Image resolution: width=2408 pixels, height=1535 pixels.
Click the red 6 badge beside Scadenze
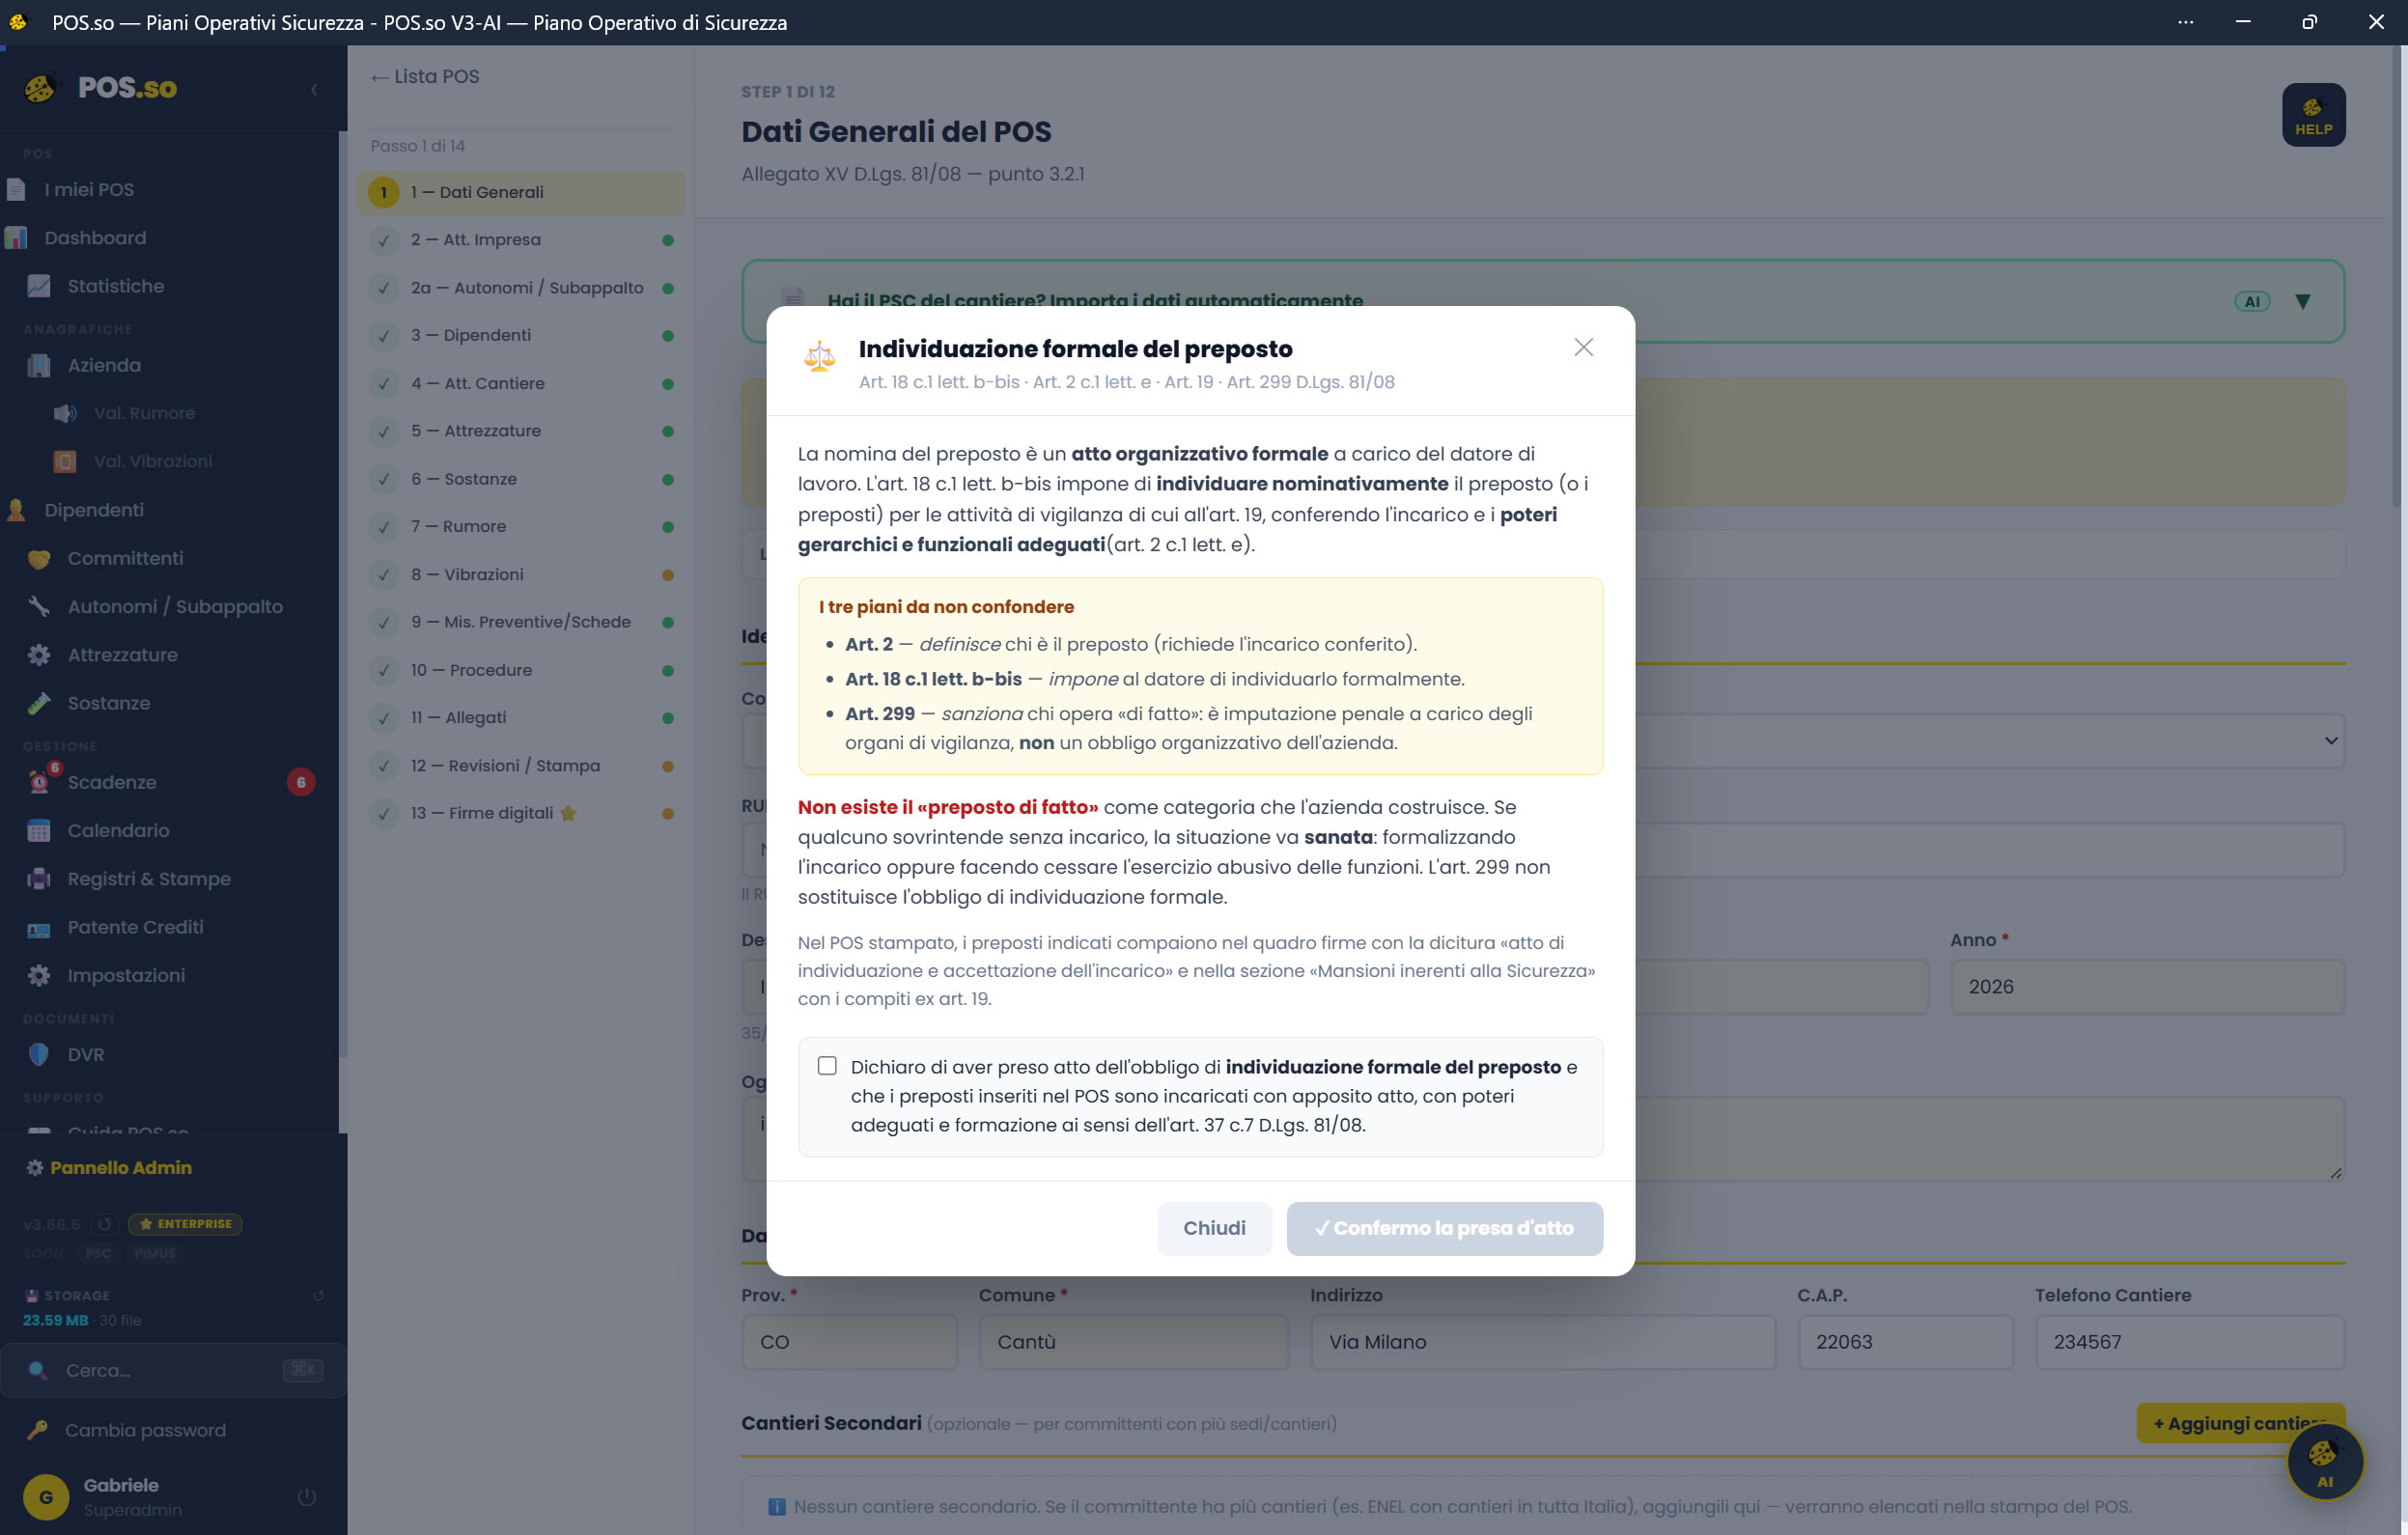(x=301, y=782)
